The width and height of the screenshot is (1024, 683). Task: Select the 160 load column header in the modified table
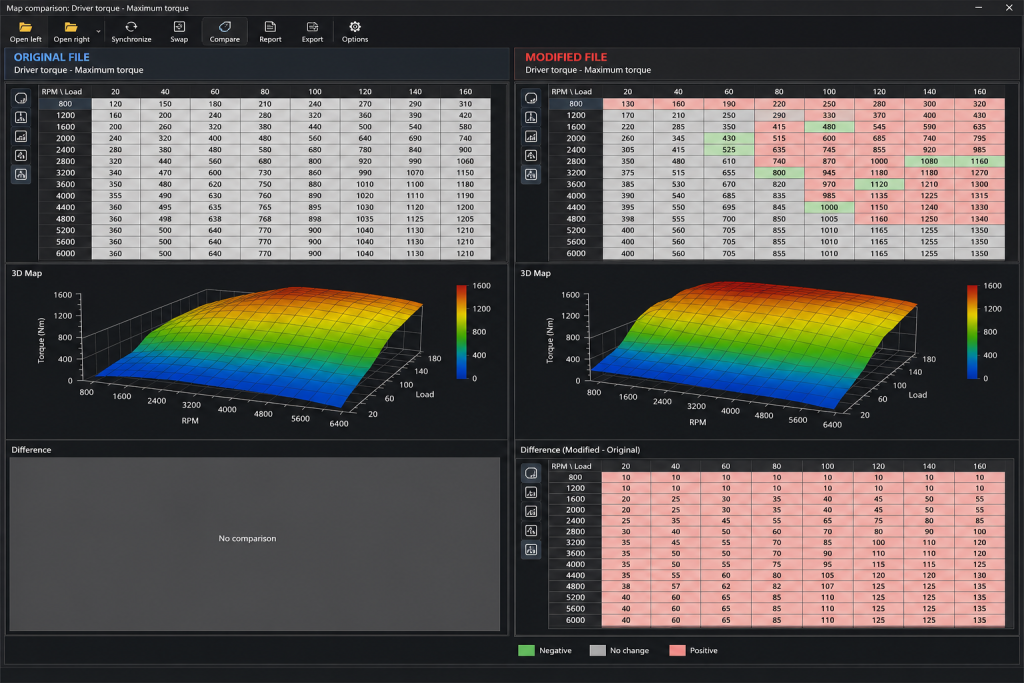[980, 92]
